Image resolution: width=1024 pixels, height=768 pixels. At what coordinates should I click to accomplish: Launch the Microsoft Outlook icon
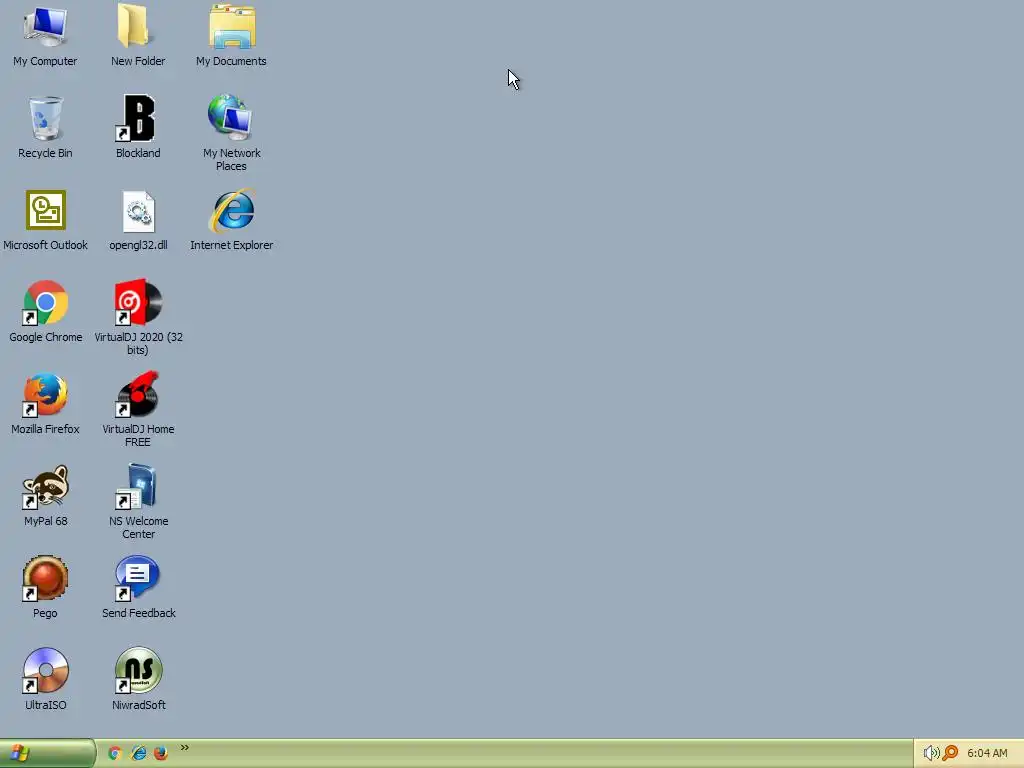(45, 210)
